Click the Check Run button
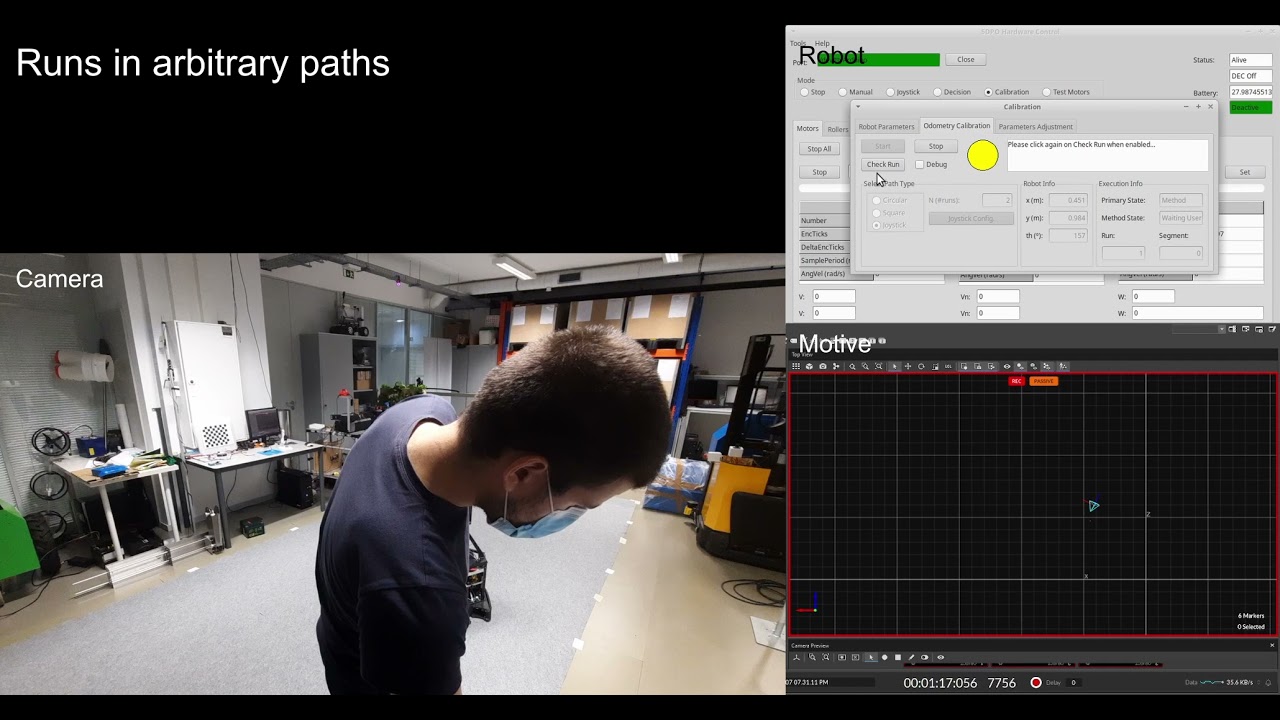Screen dimensions: 1280x720 (x=883, y=164)
